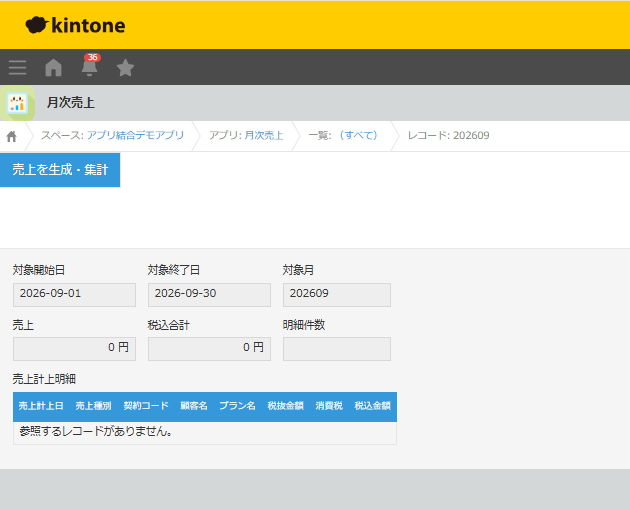Click the 売上を生成・集計 button
This screenshot has height=510, width=630.
coord(60,170)
